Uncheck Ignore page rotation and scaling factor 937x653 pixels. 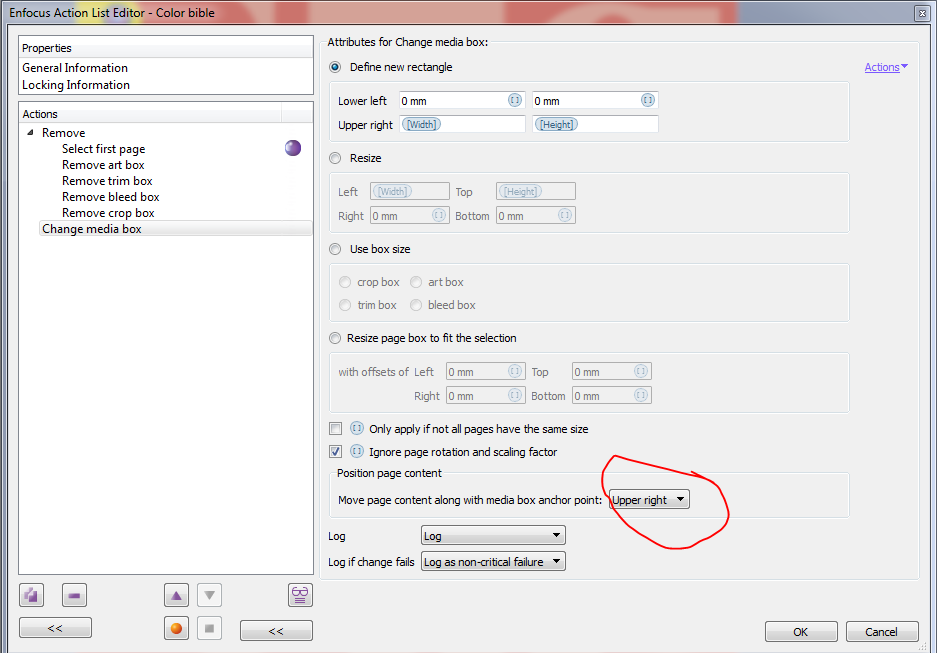(x=336, y=451)
